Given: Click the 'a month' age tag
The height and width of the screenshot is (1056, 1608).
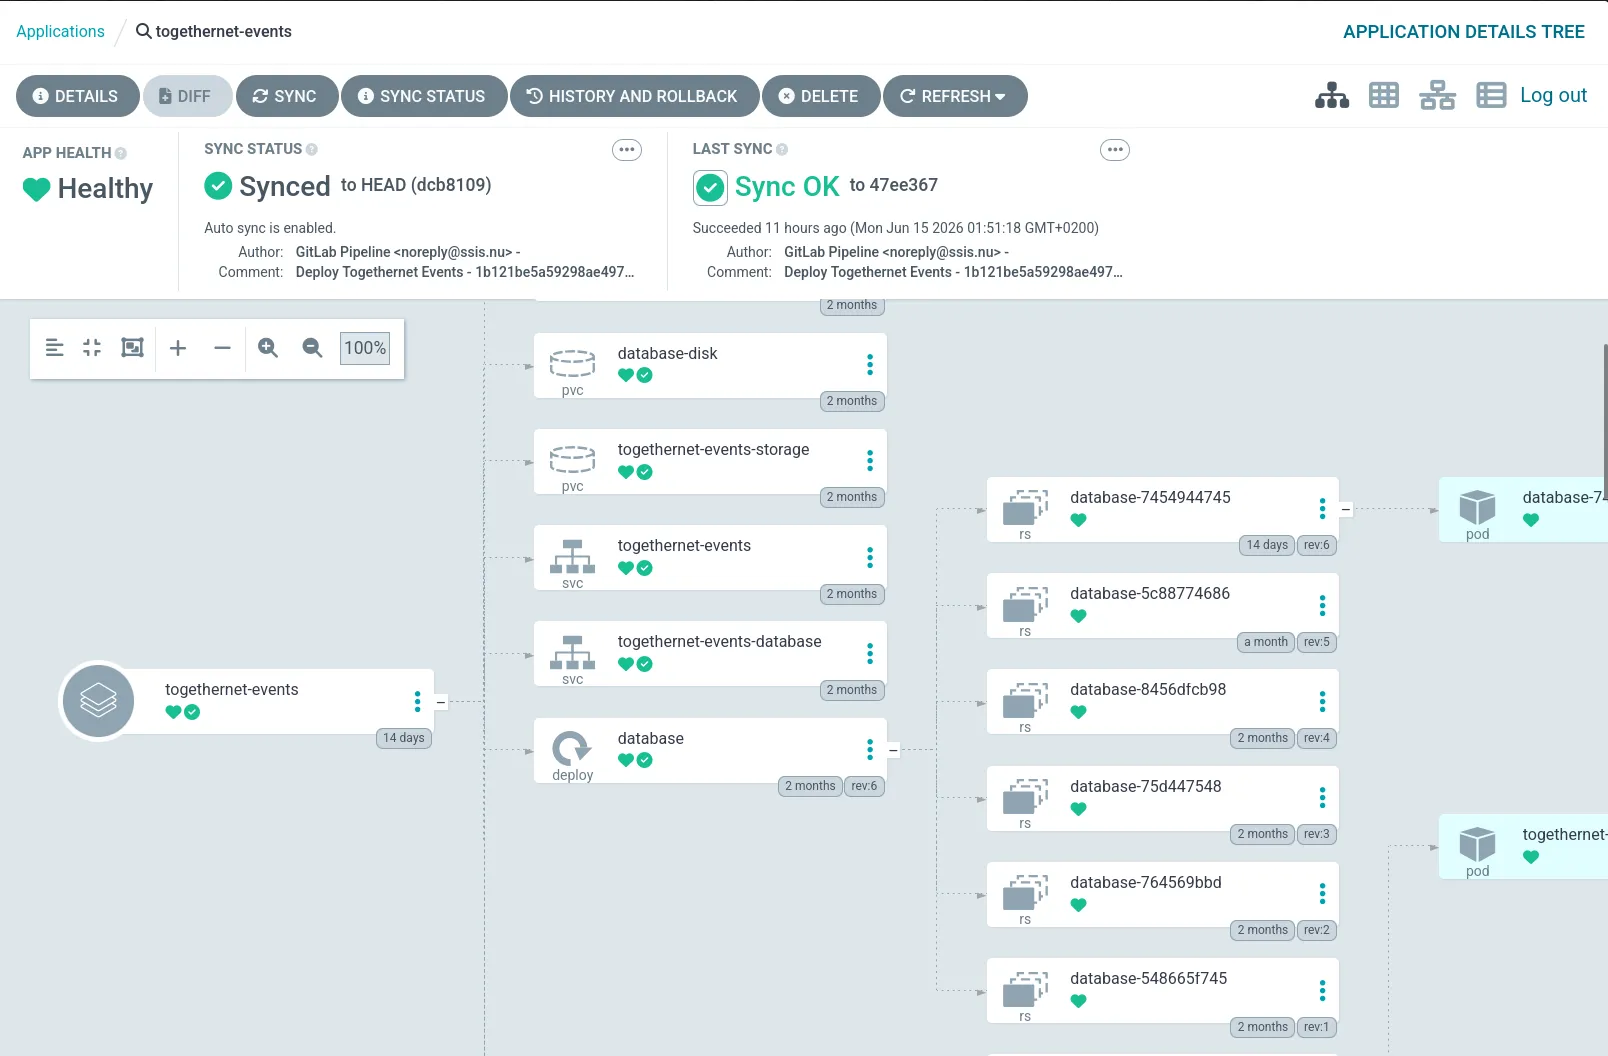Looking at the screenshot, I should click(x=1266, y=642).
